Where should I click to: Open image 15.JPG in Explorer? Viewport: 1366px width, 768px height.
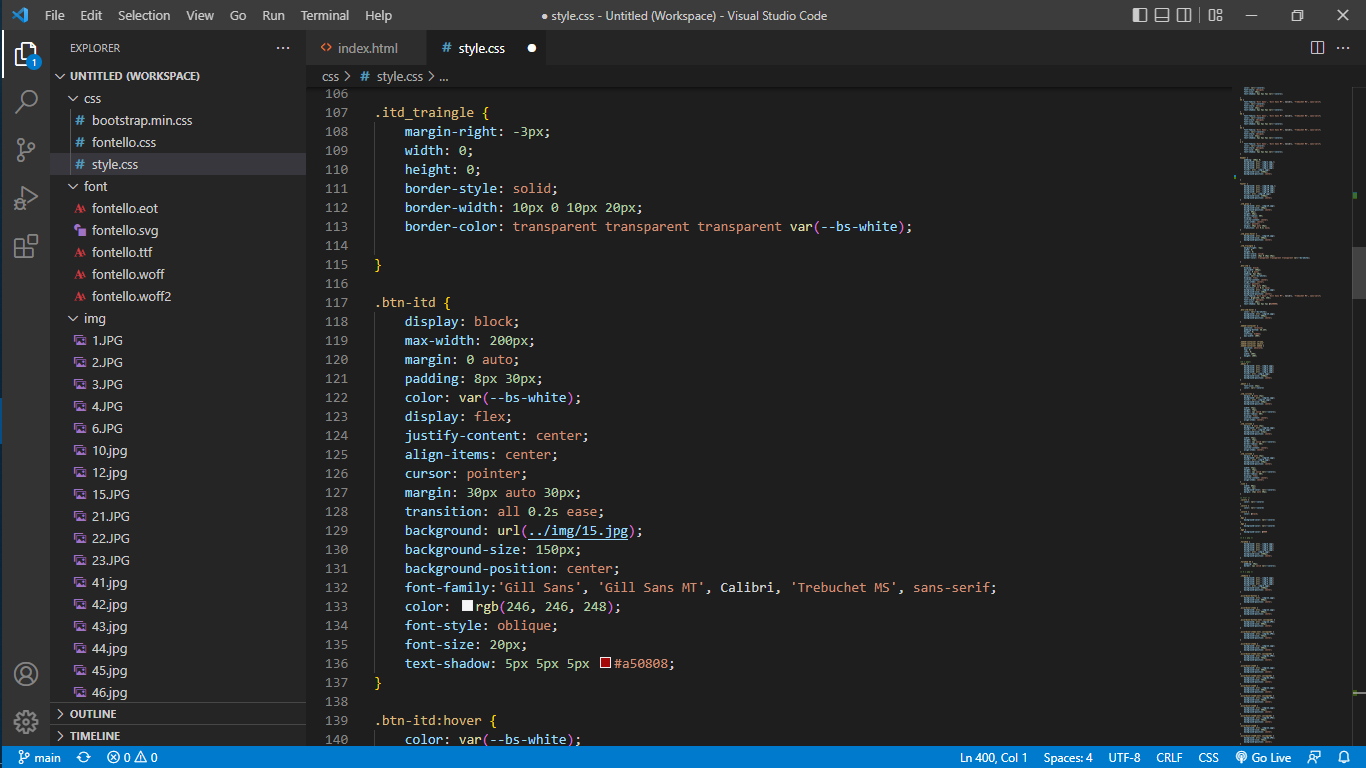point(178,494)
